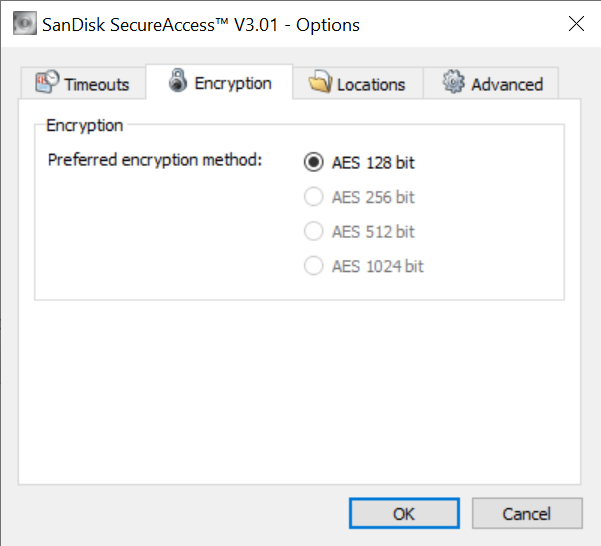Select the AES 128 bit radio button
Screen dimensions: 601x546
[314, 162]
